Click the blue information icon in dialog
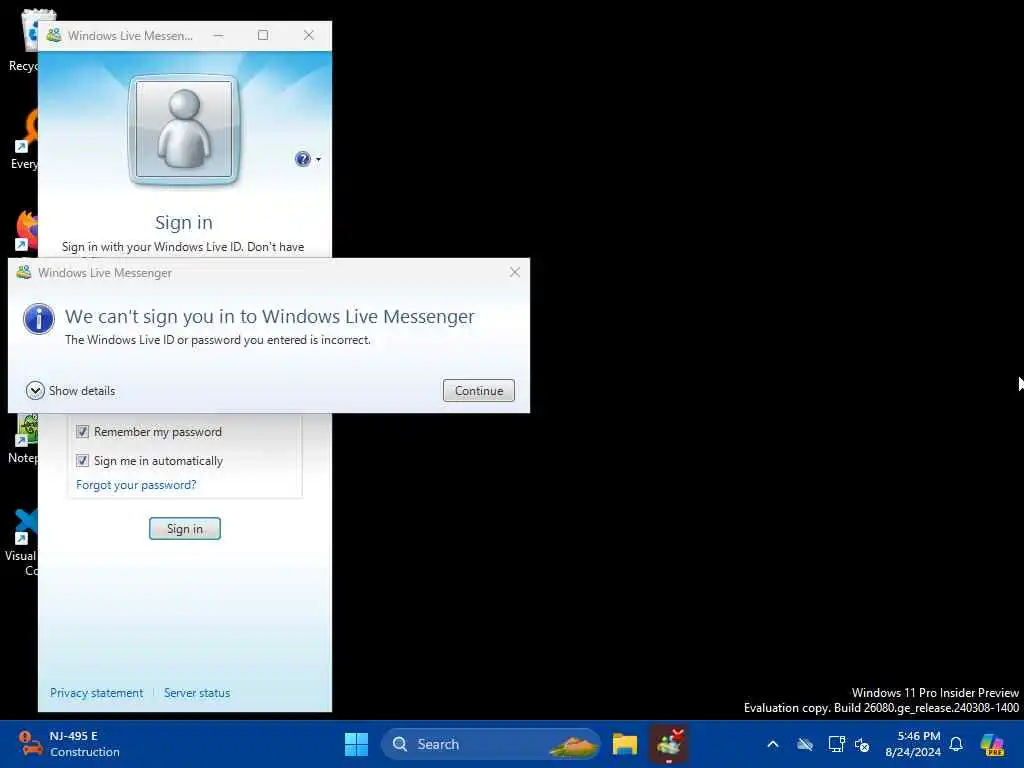This screenshot has height=768, width=1024. click(x=39, y=319)
